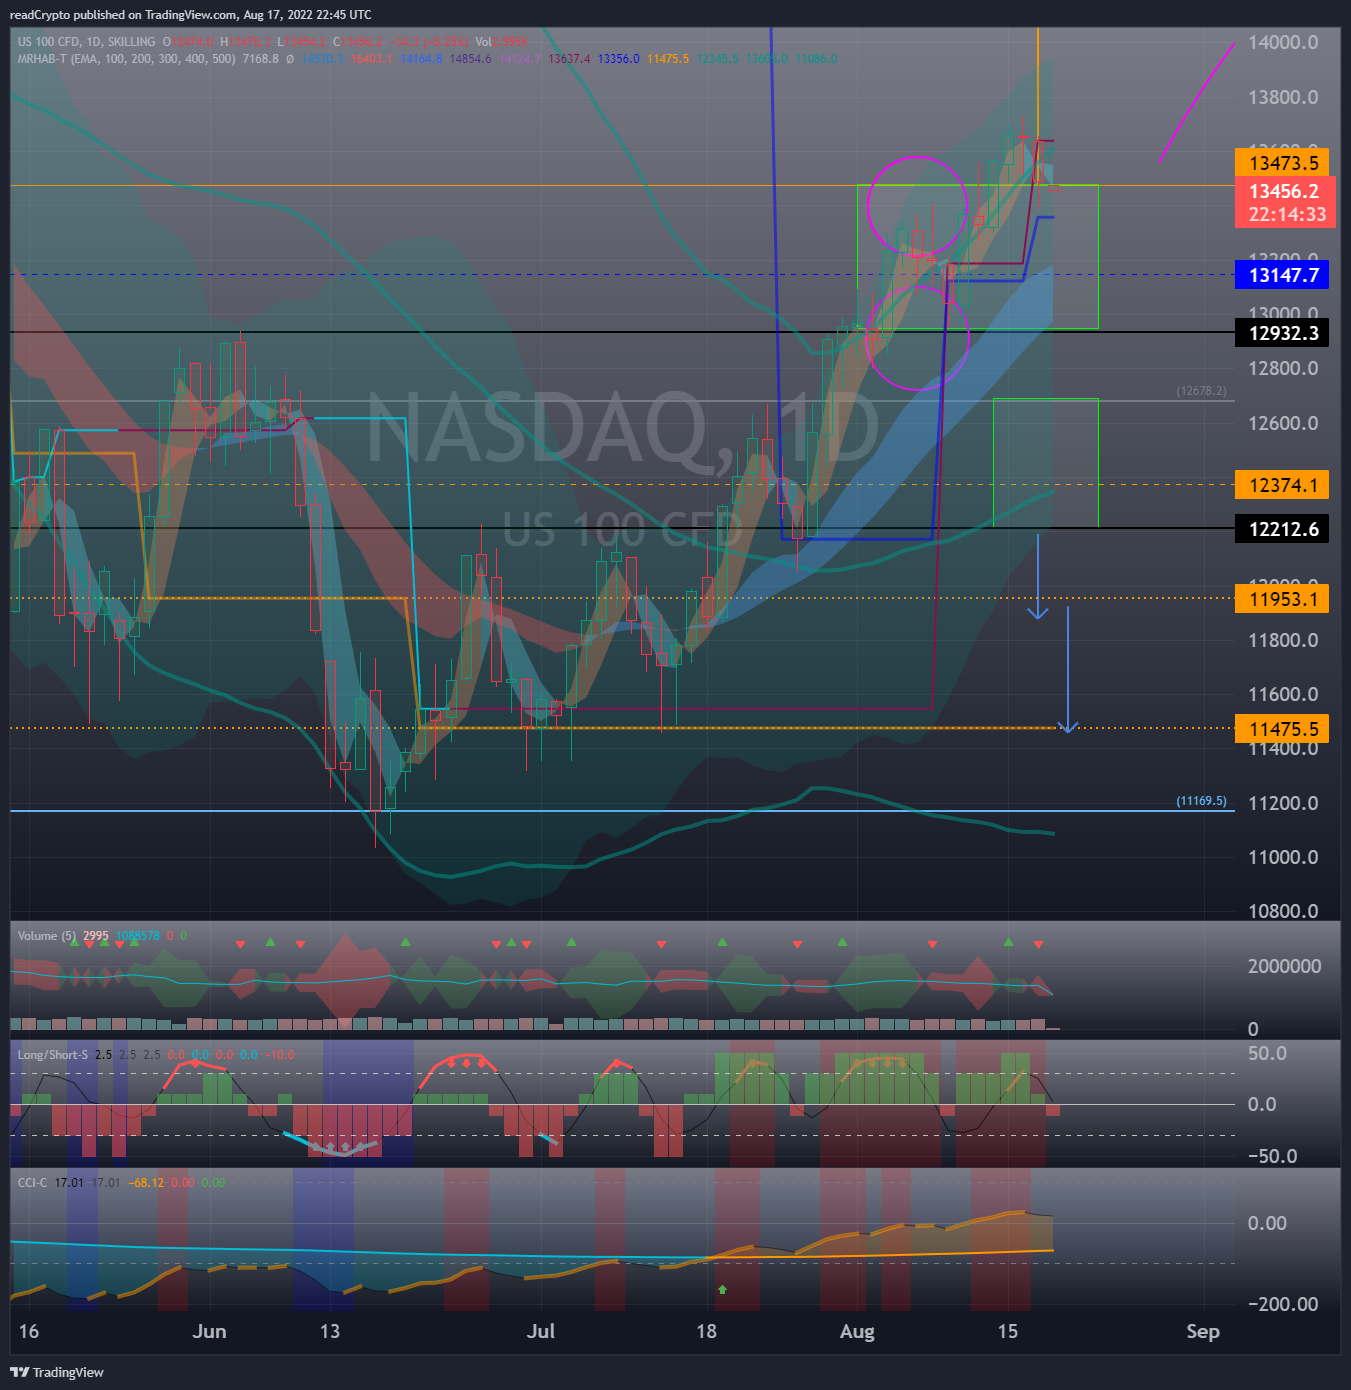
Task: Click the orange 11475.5 price axis label
Action: 1282,729
